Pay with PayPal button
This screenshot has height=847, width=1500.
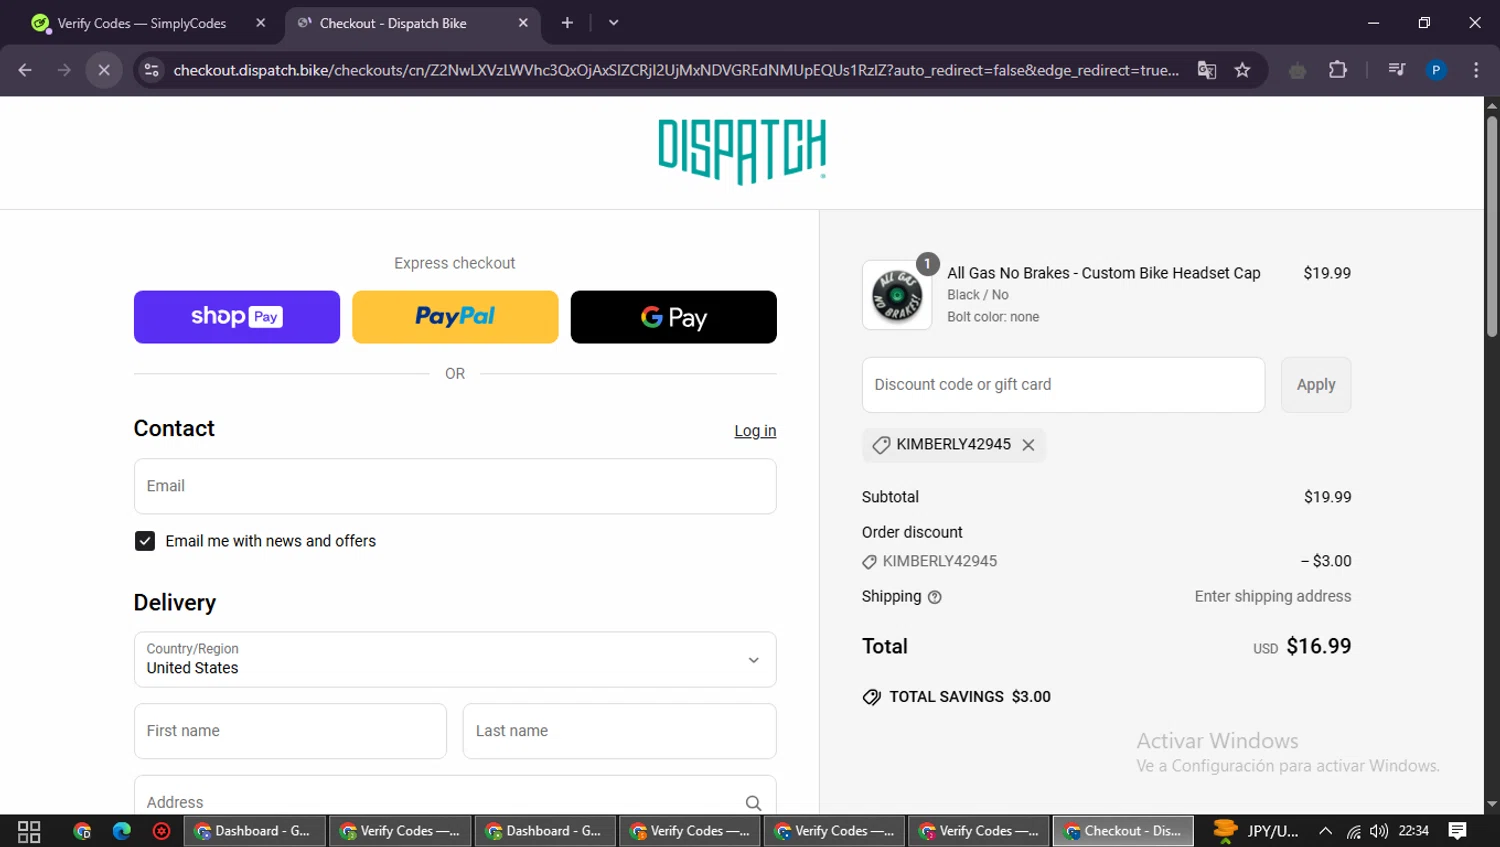pos(455,317)
